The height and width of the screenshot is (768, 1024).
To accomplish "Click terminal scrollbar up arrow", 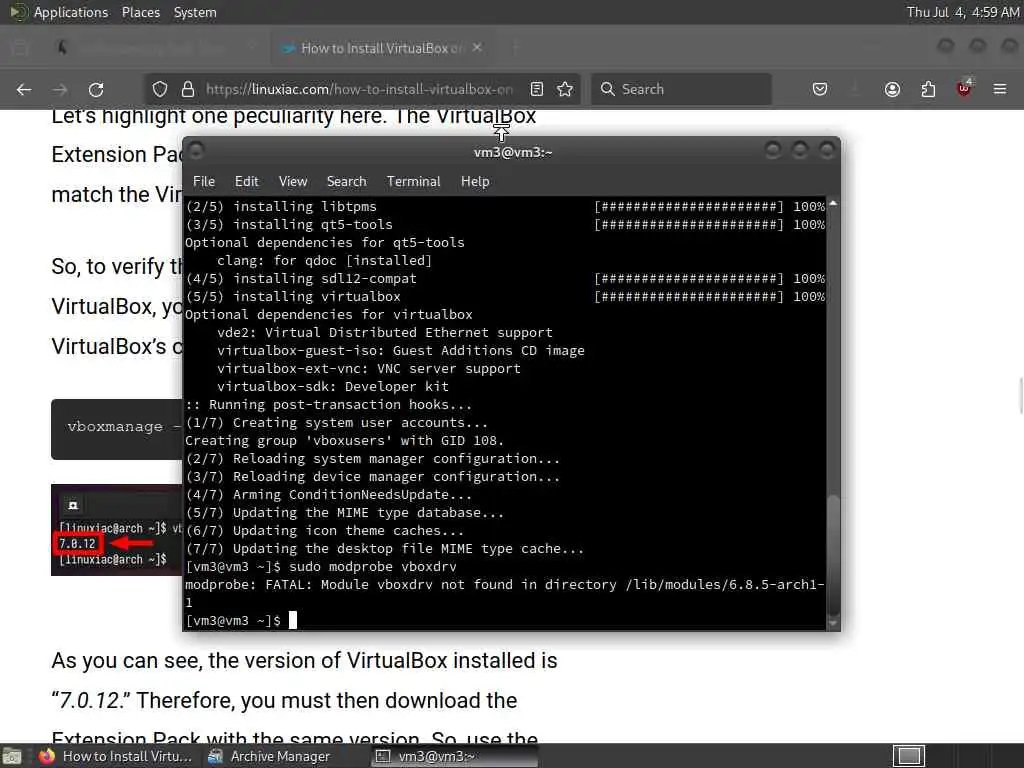I will coord(833,204).
